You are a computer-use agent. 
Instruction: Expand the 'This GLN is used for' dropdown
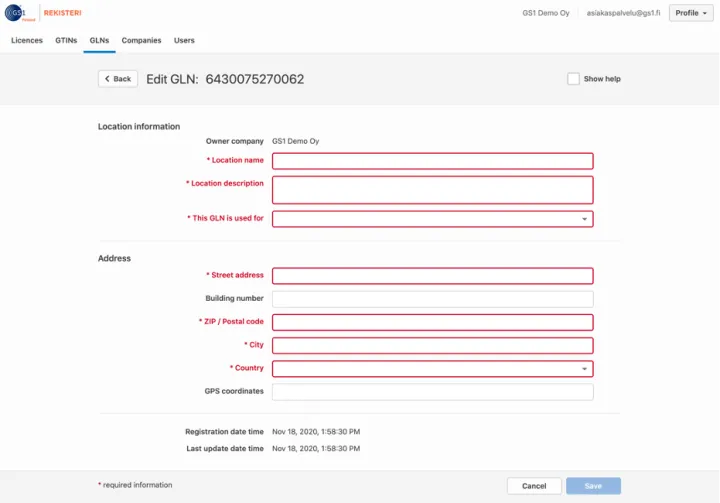click(x=432, y=218)
